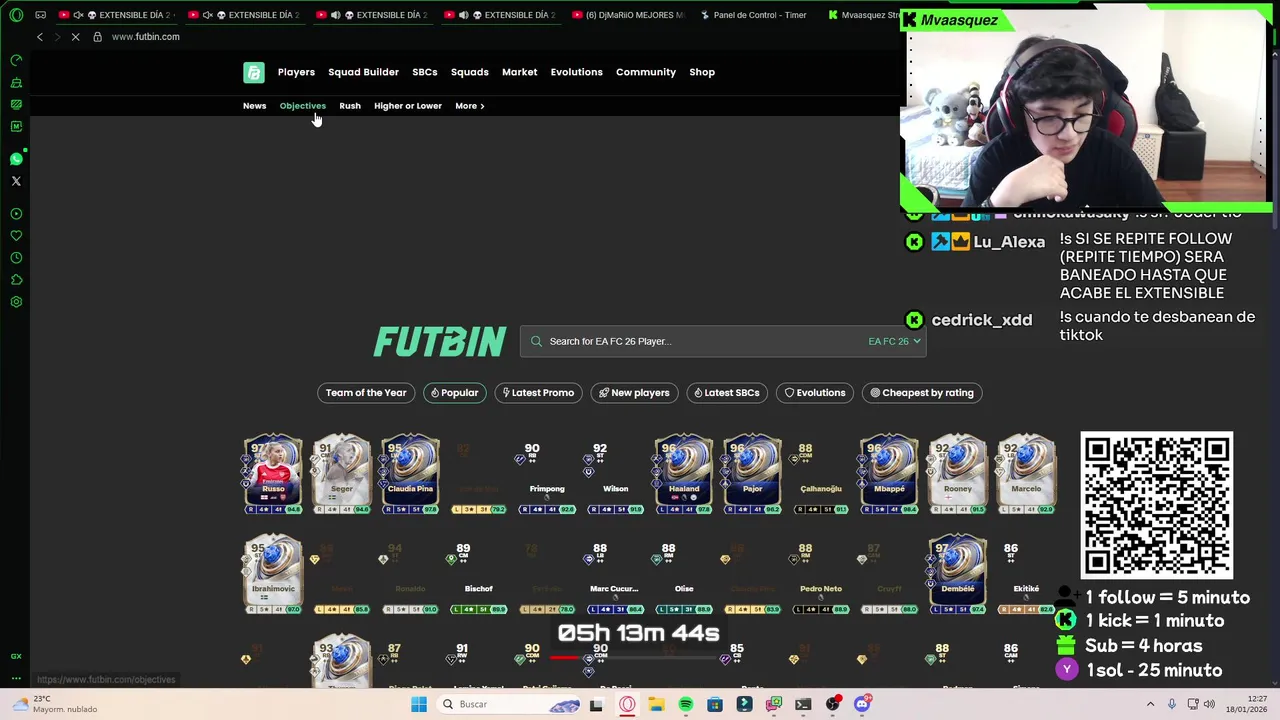1280x720 pixels.
Task: Open the Haaland 96 player card
Action: point(684,474)
